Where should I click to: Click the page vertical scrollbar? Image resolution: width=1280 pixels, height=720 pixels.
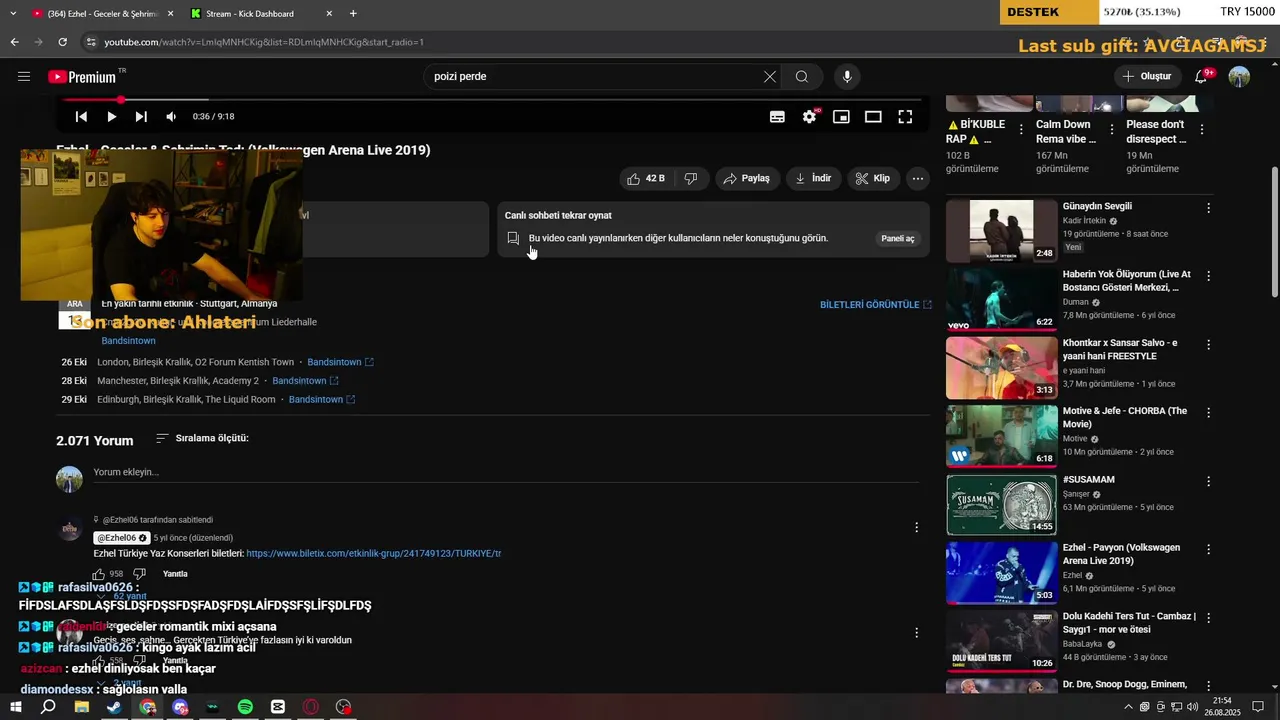point(1274,232)
